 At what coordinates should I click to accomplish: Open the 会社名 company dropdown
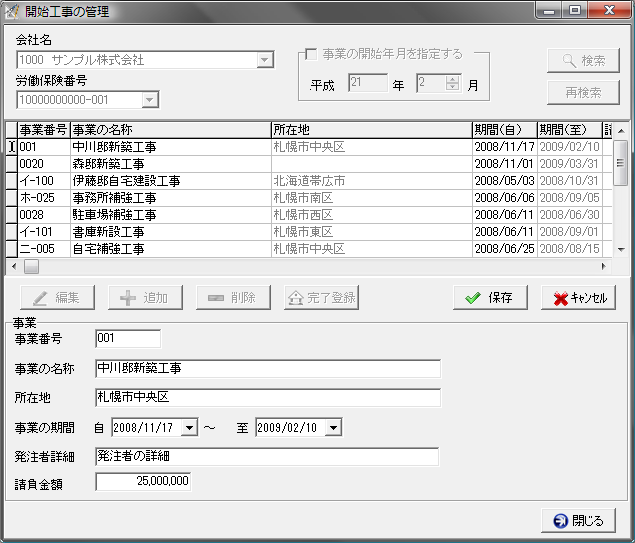[x=265, y=60]
